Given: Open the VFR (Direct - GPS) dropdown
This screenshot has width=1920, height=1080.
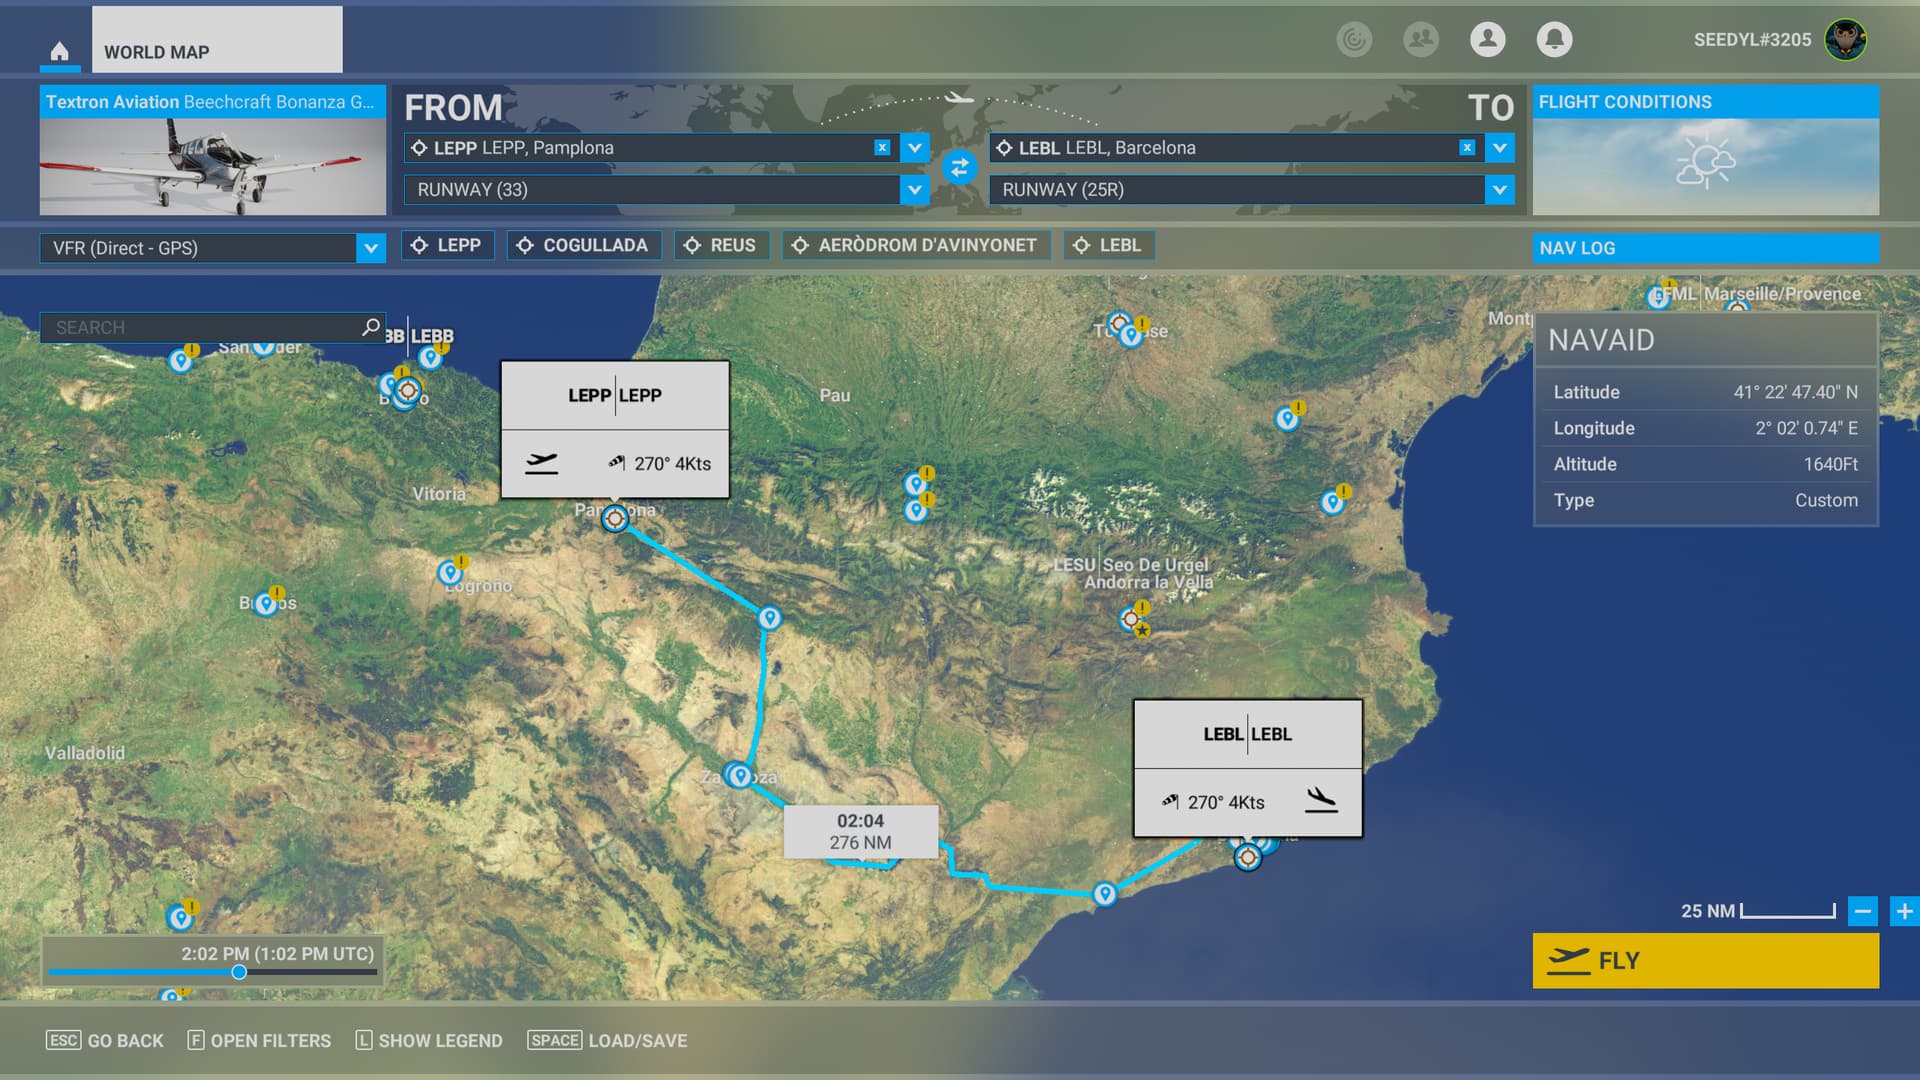Looking at the screenshot, I should 370,248.
